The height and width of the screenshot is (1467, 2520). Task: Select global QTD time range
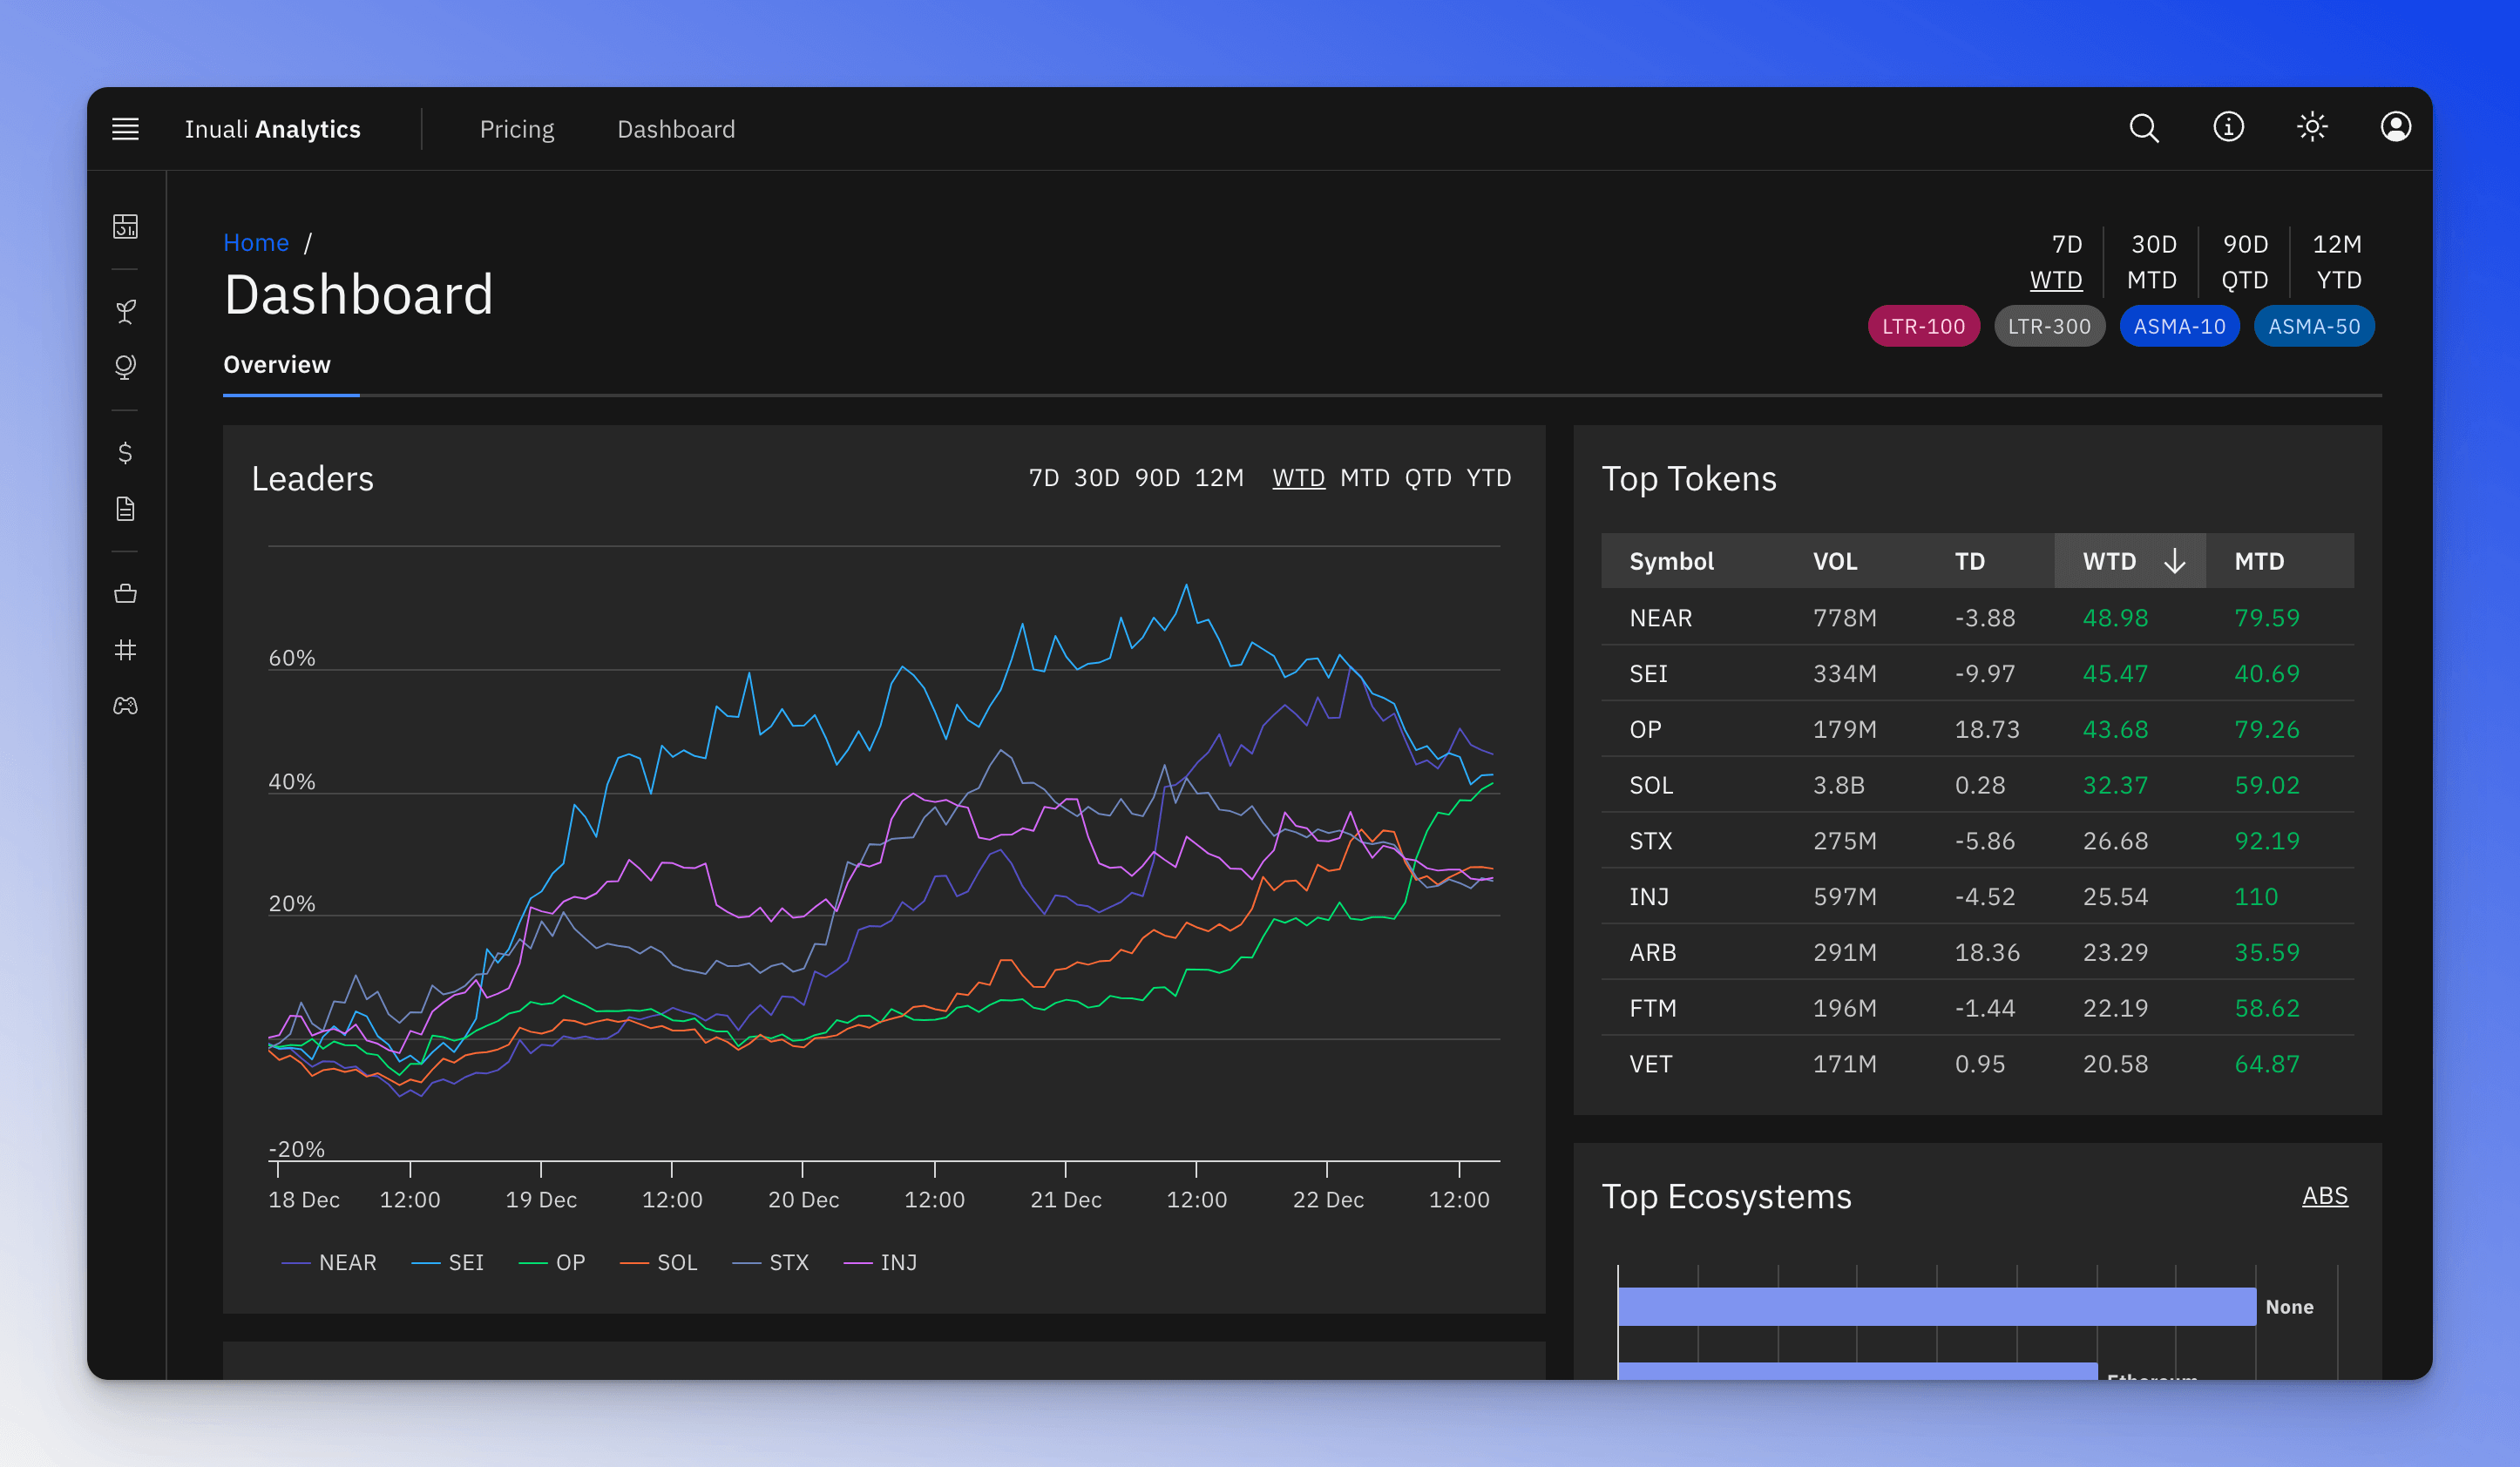click(x=2245, y=280)
